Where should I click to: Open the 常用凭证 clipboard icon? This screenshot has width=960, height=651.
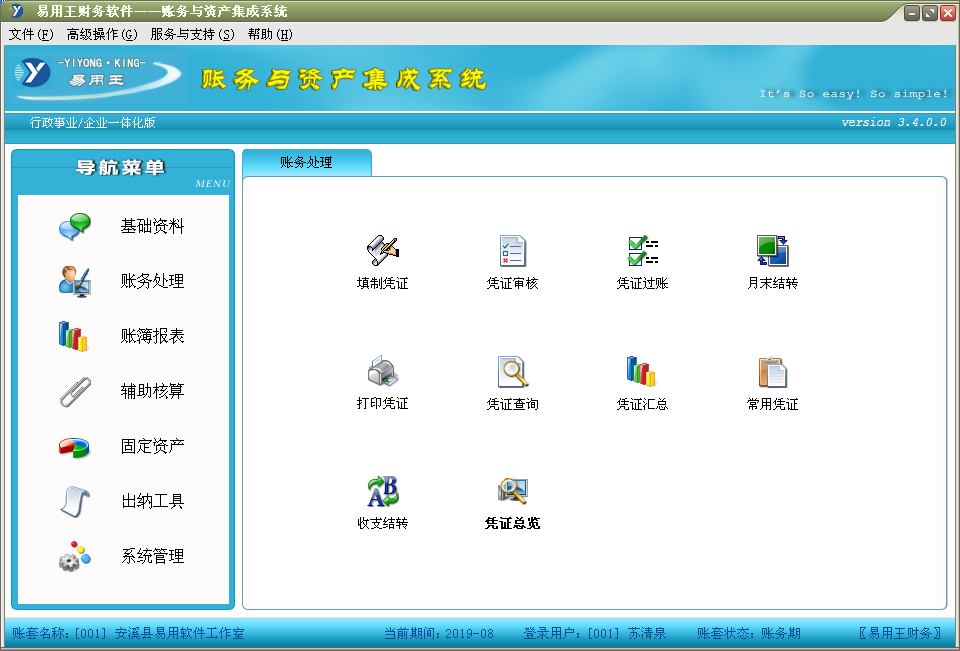click(773, 371)
